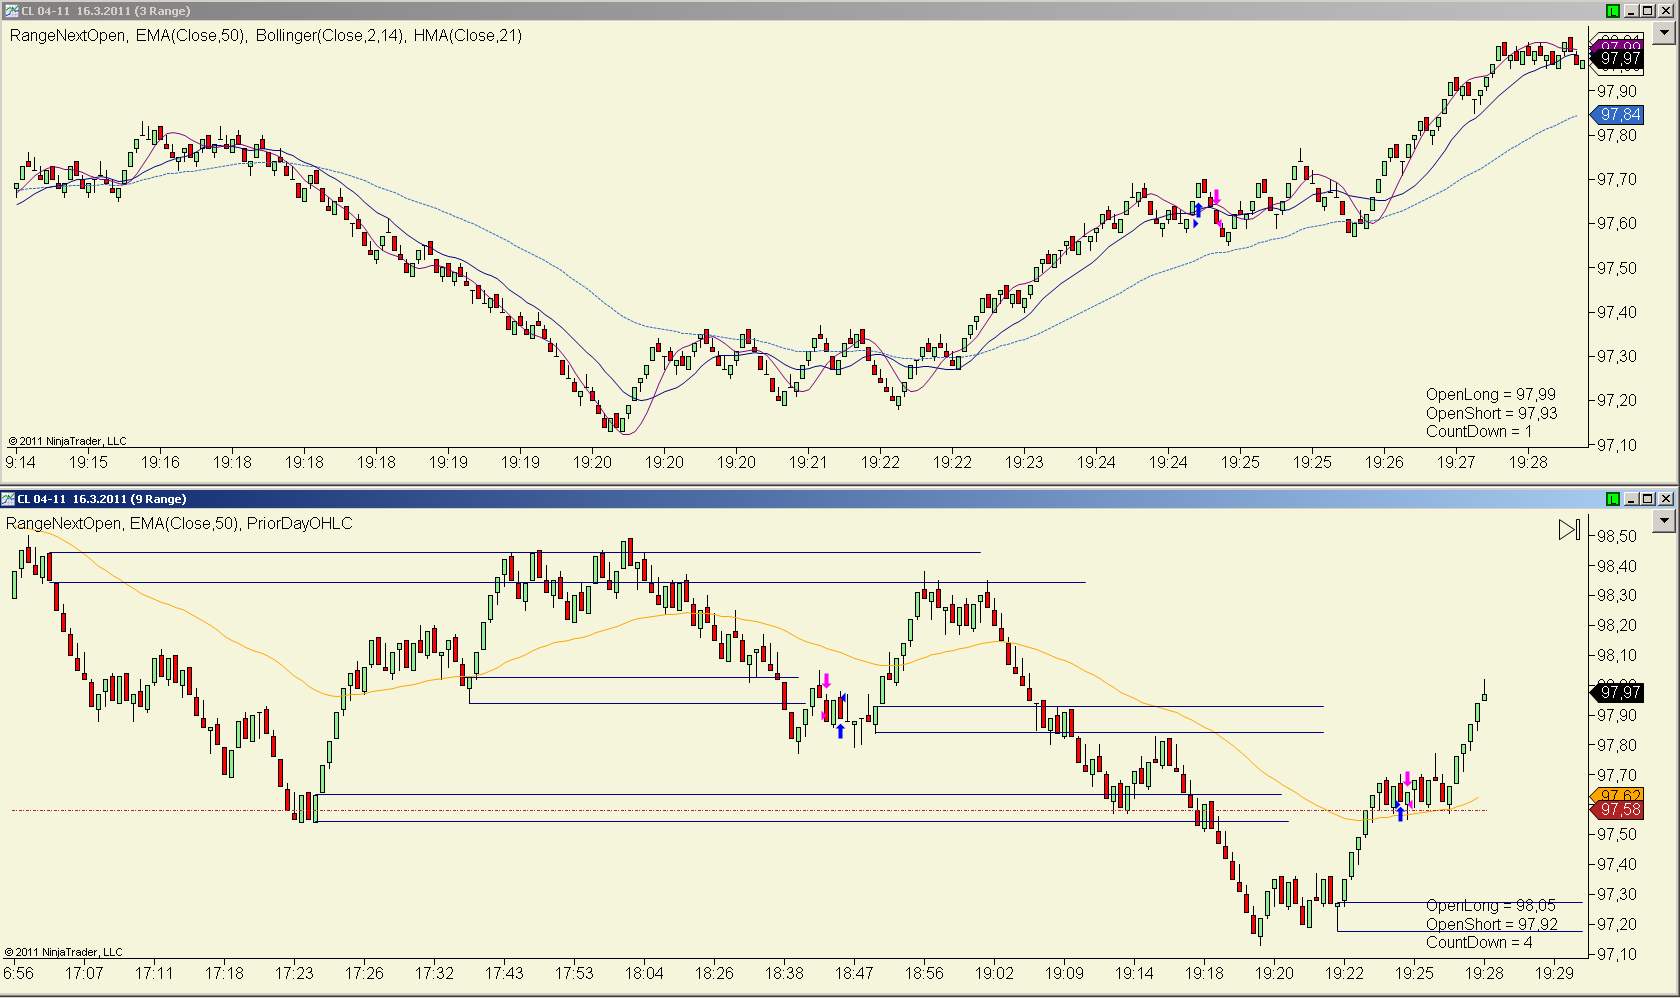Click the 'CountDown = 1' readout

pos(1479,432)
